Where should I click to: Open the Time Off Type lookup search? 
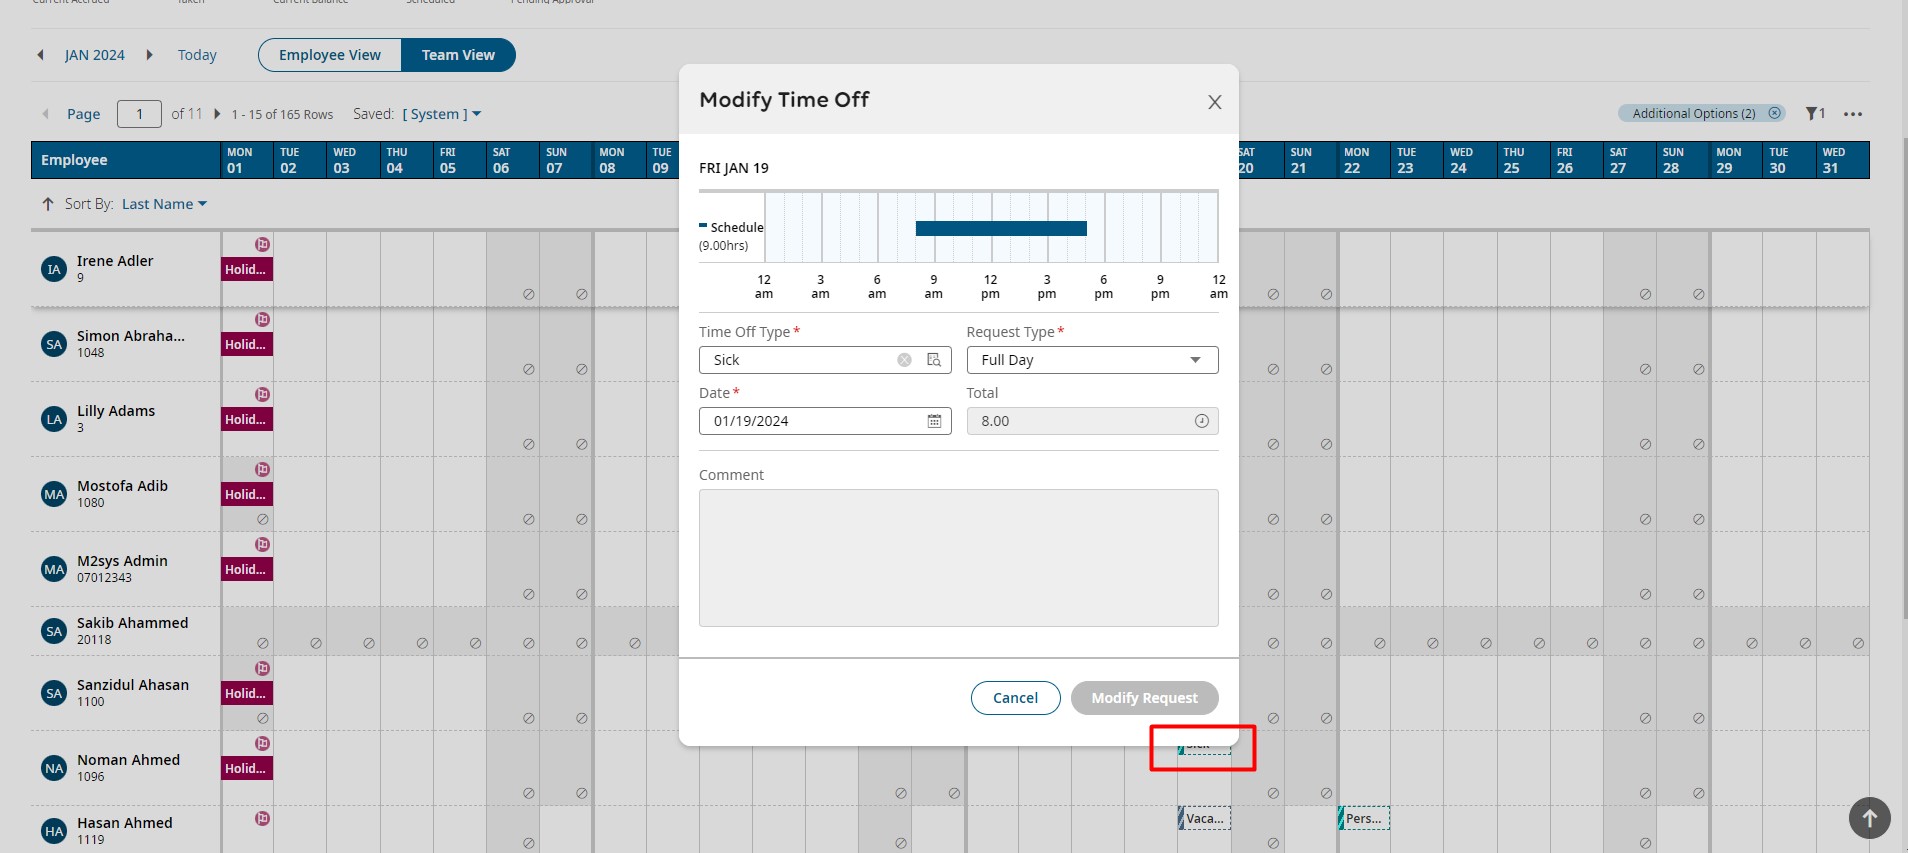click(x=934, y=360)
